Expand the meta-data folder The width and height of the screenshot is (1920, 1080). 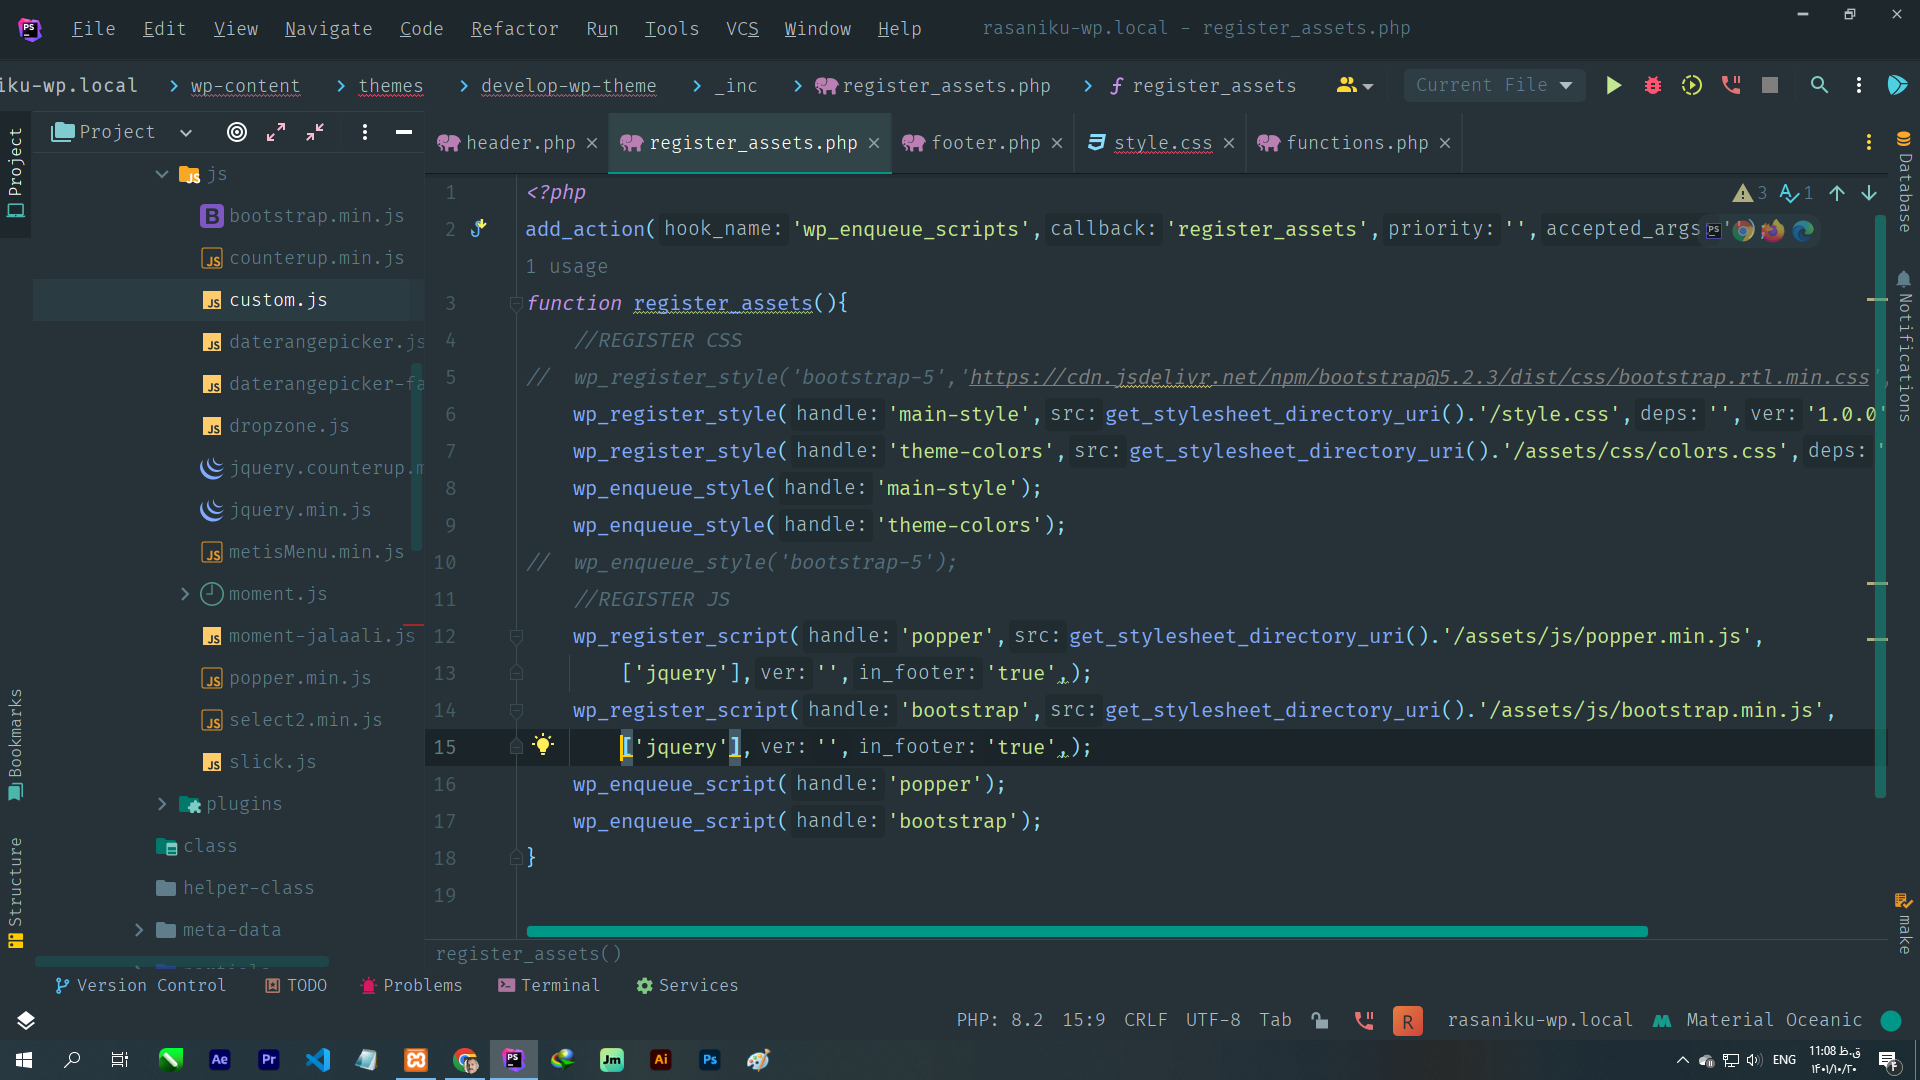click(x=139, y=930)
